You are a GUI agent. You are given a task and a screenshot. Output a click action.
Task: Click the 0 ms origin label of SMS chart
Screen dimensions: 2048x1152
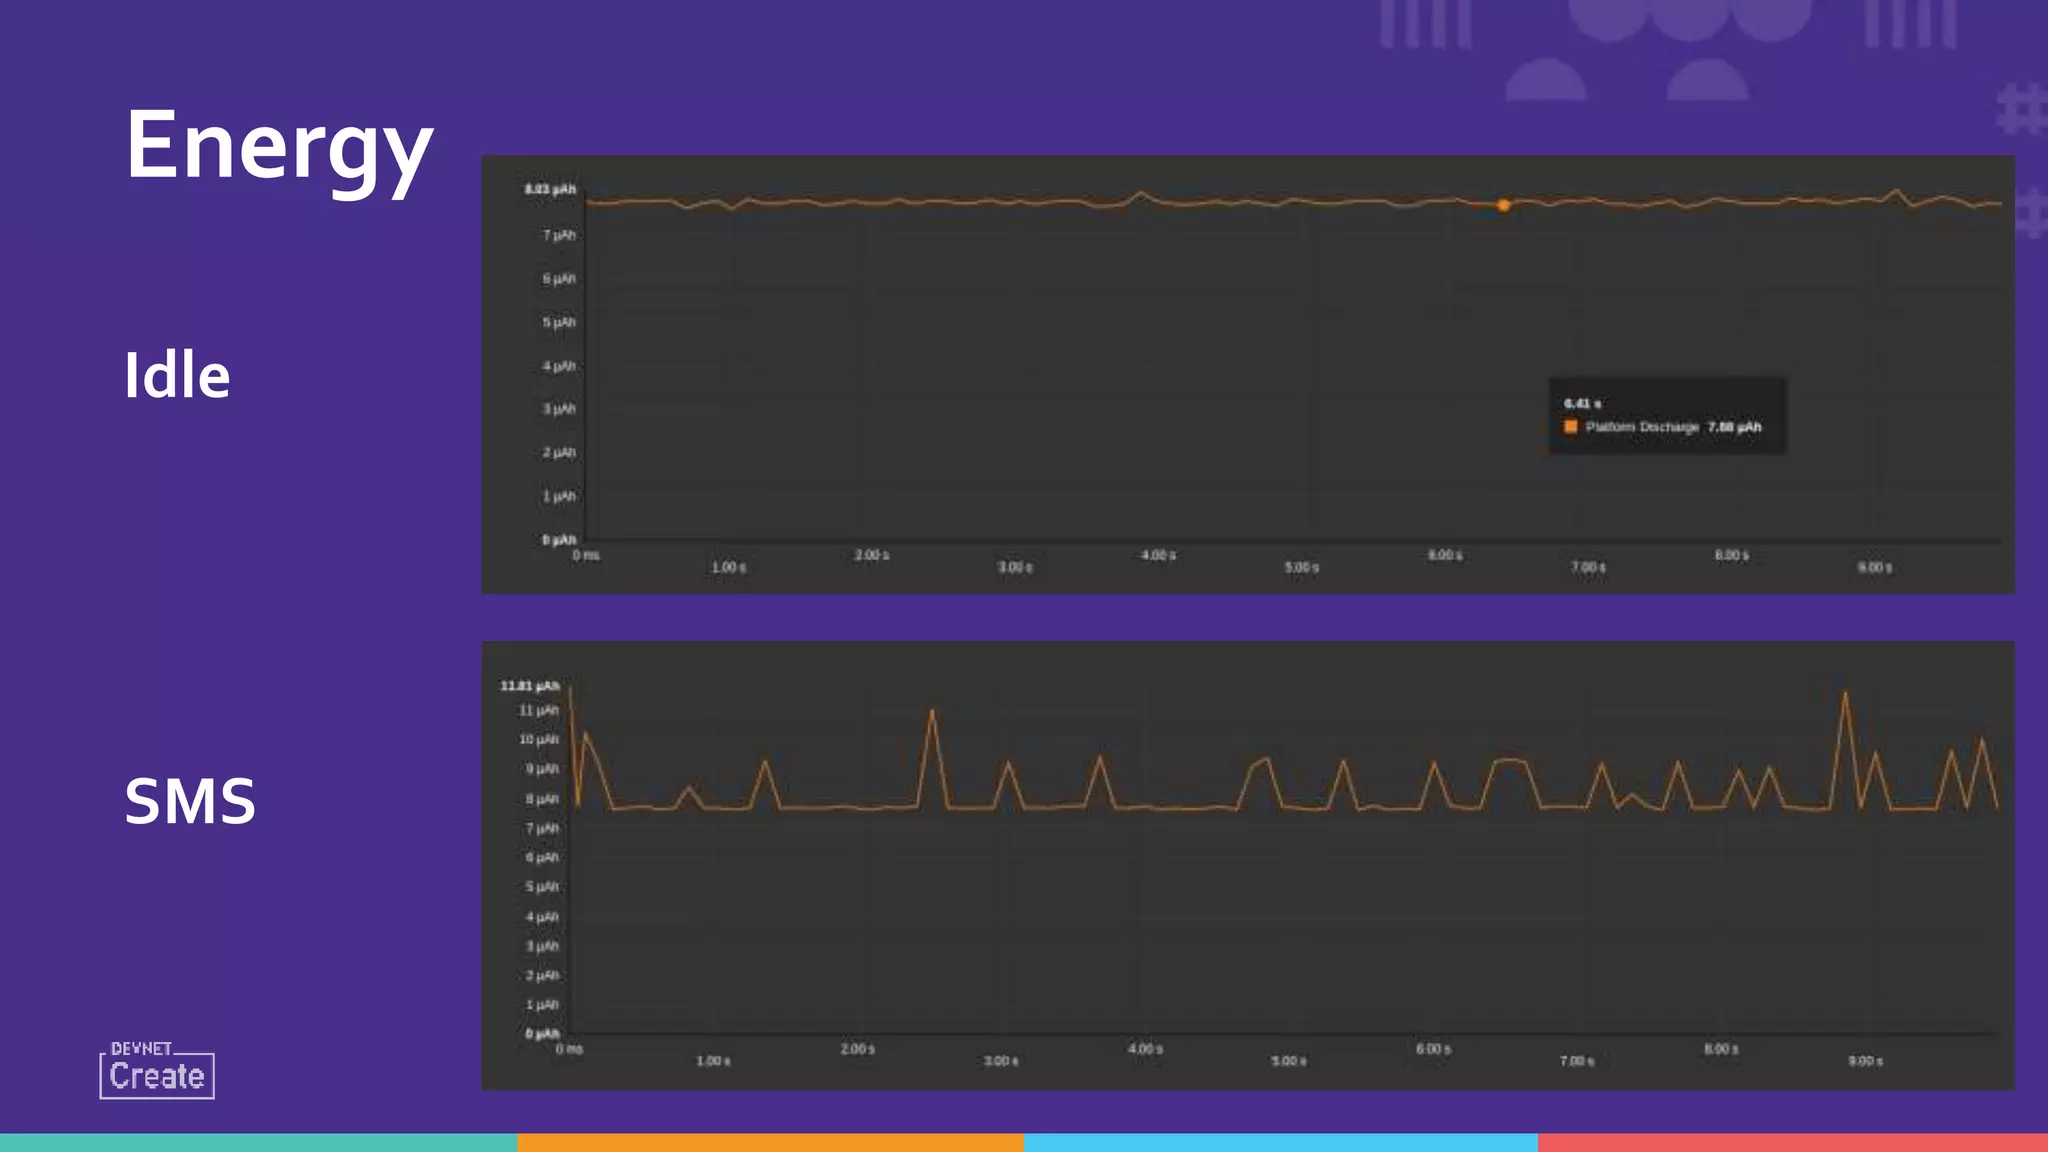coord(569,1049)
